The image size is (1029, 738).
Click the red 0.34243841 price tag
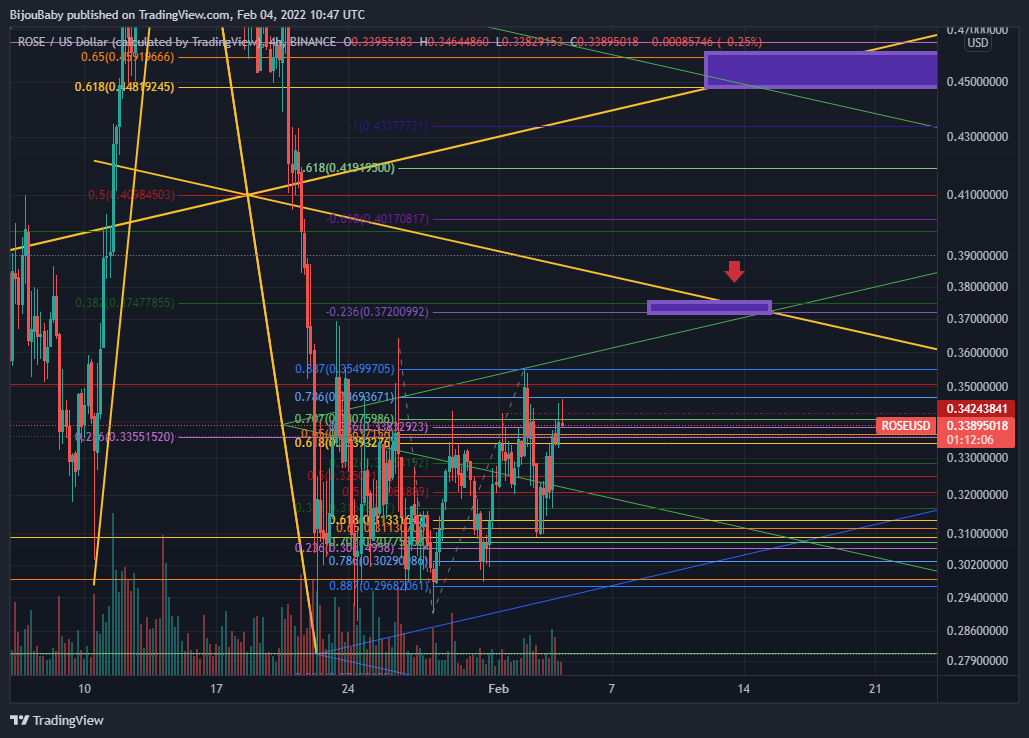[976, 409]
